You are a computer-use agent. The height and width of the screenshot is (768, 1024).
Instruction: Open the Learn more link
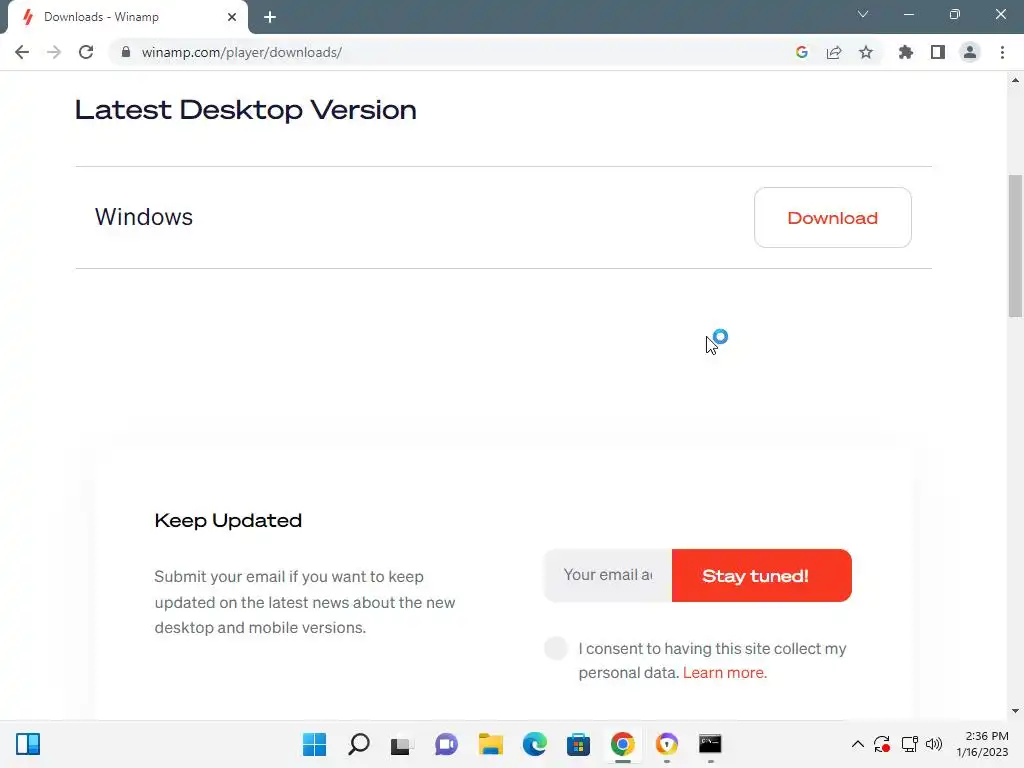coord(725,673)
